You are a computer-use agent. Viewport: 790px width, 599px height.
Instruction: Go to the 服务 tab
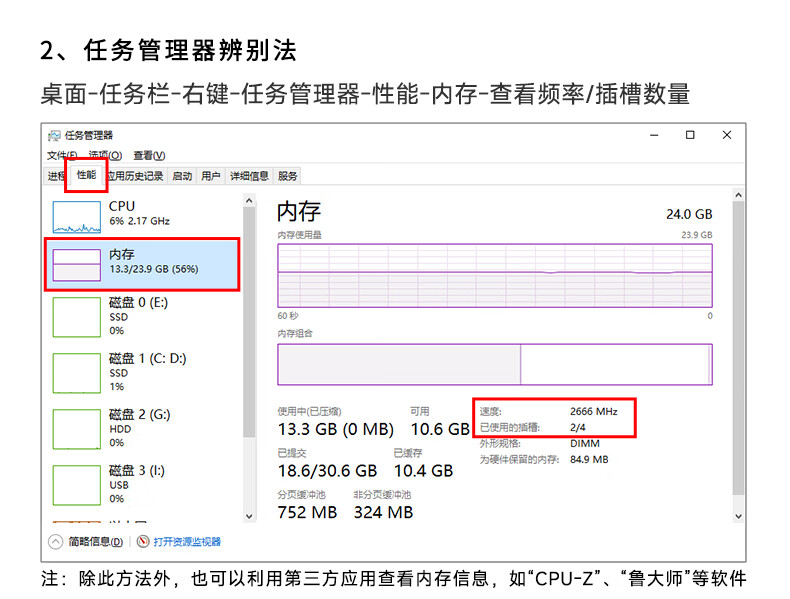click(x=288, y=176)
